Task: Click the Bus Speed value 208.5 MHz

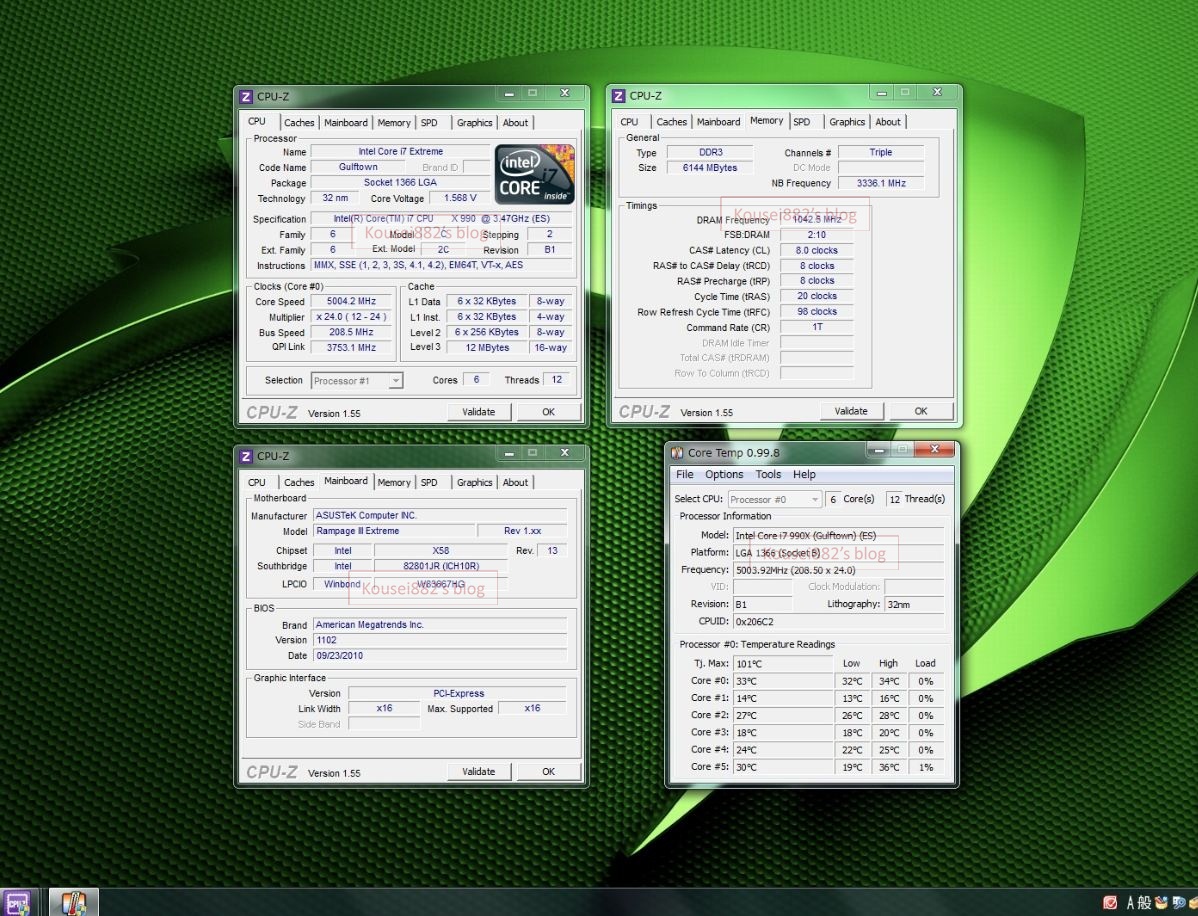Action: point(351,332)
